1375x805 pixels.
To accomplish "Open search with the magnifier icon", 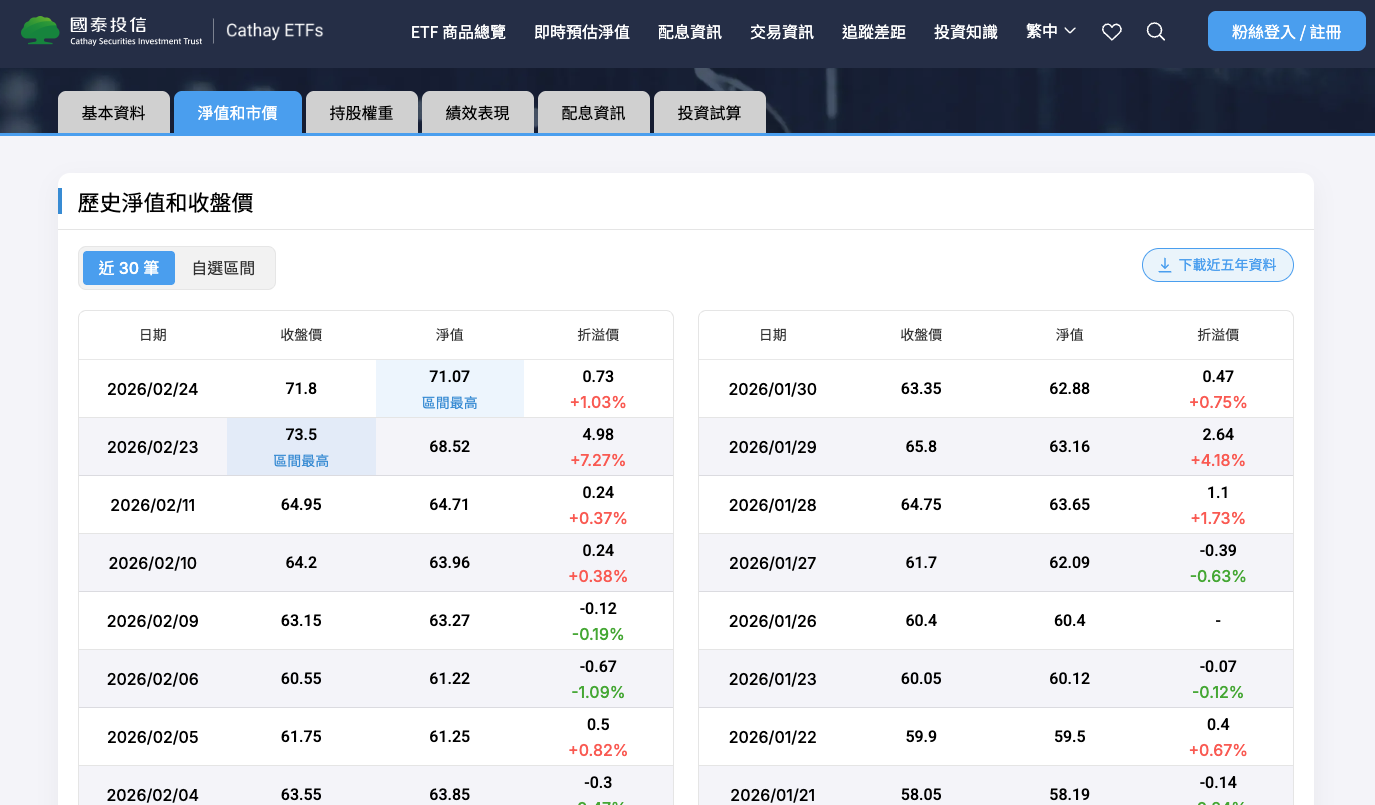I will coord(1155,32).
